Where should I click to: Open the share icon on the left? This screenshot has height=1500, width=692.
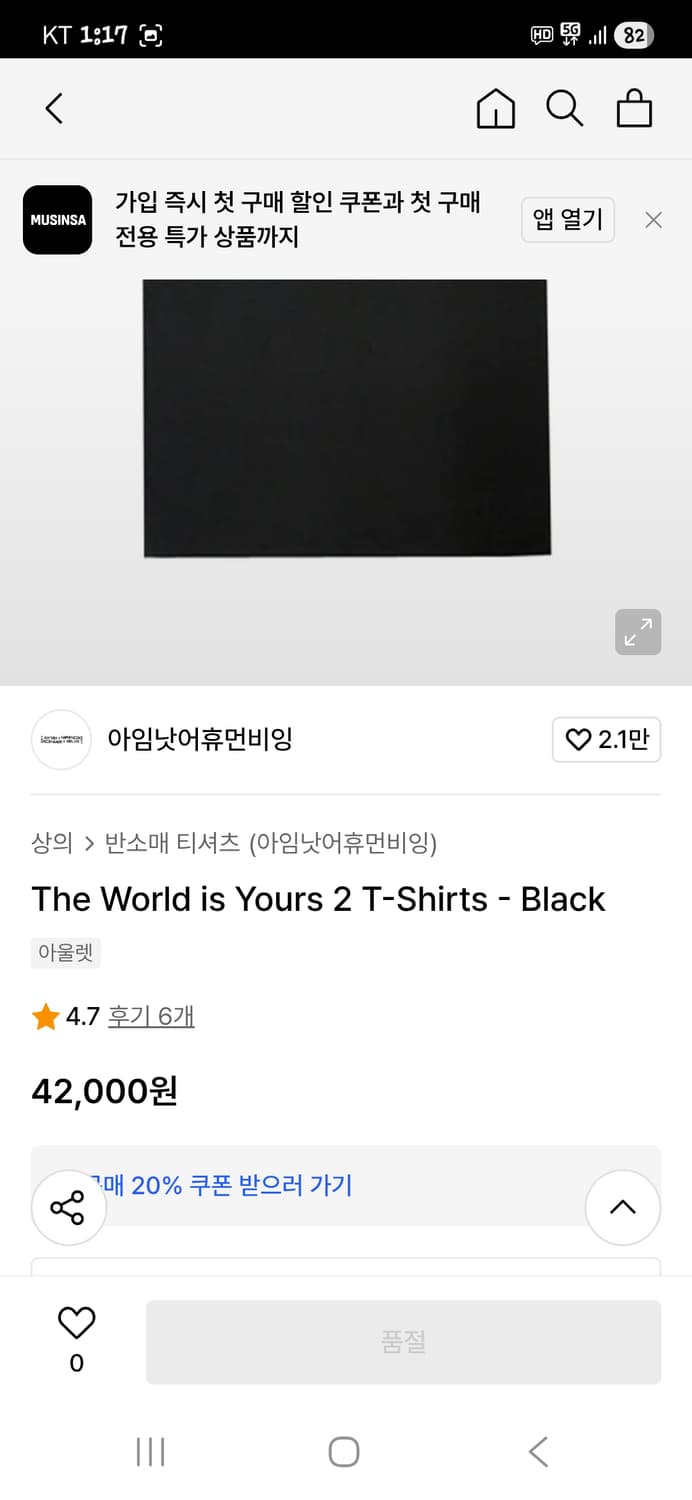click(68, 1207)
